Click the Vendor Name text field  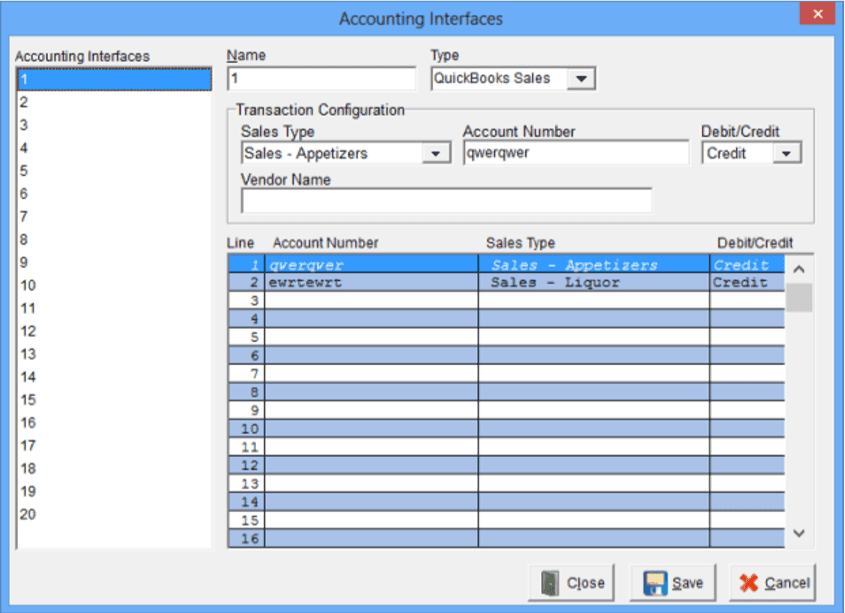point(446,201)
